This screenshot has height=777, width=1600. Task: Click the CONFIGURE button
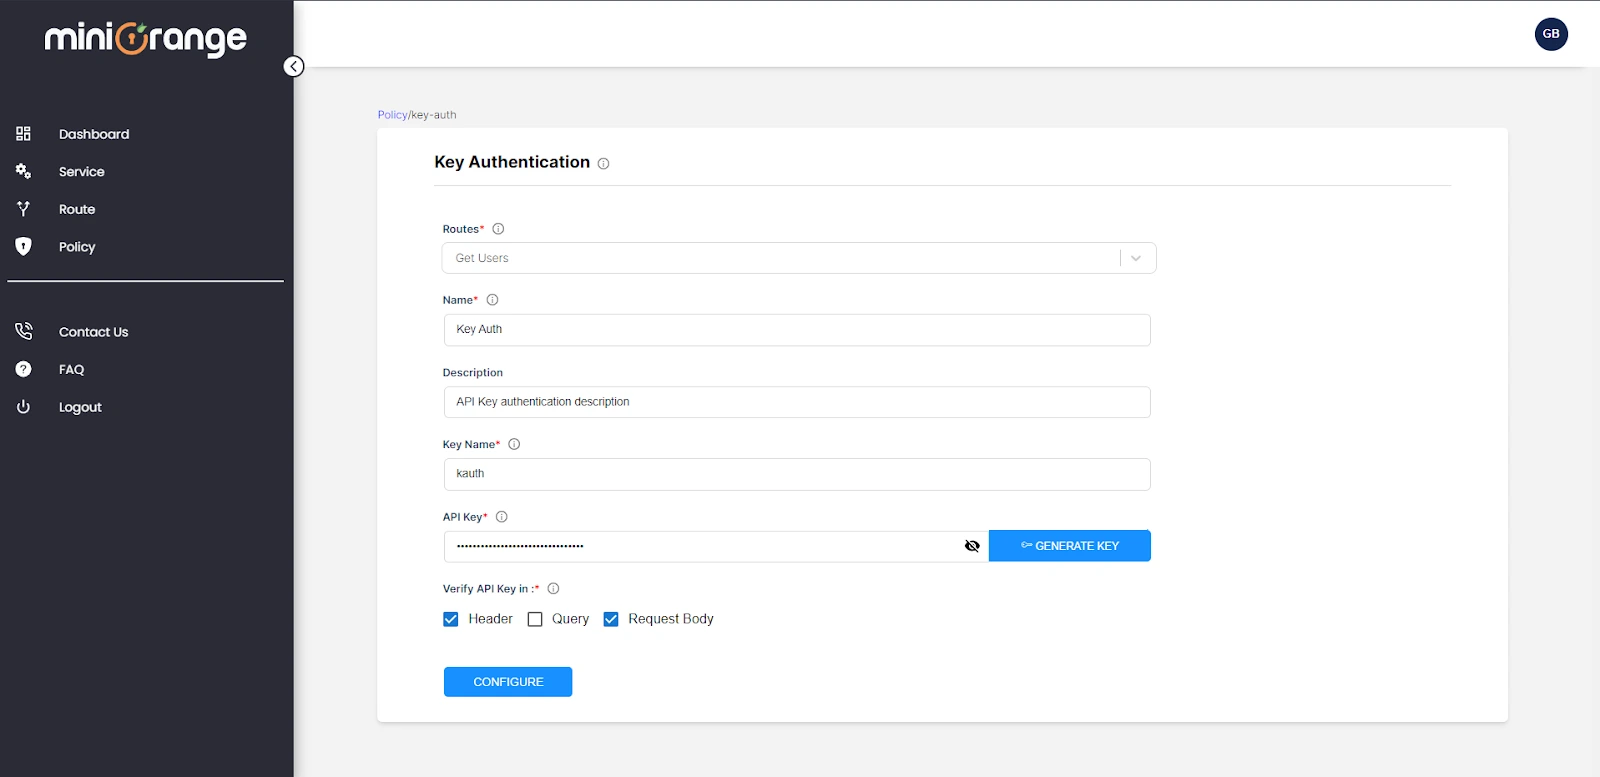click(x=508, y=682)
